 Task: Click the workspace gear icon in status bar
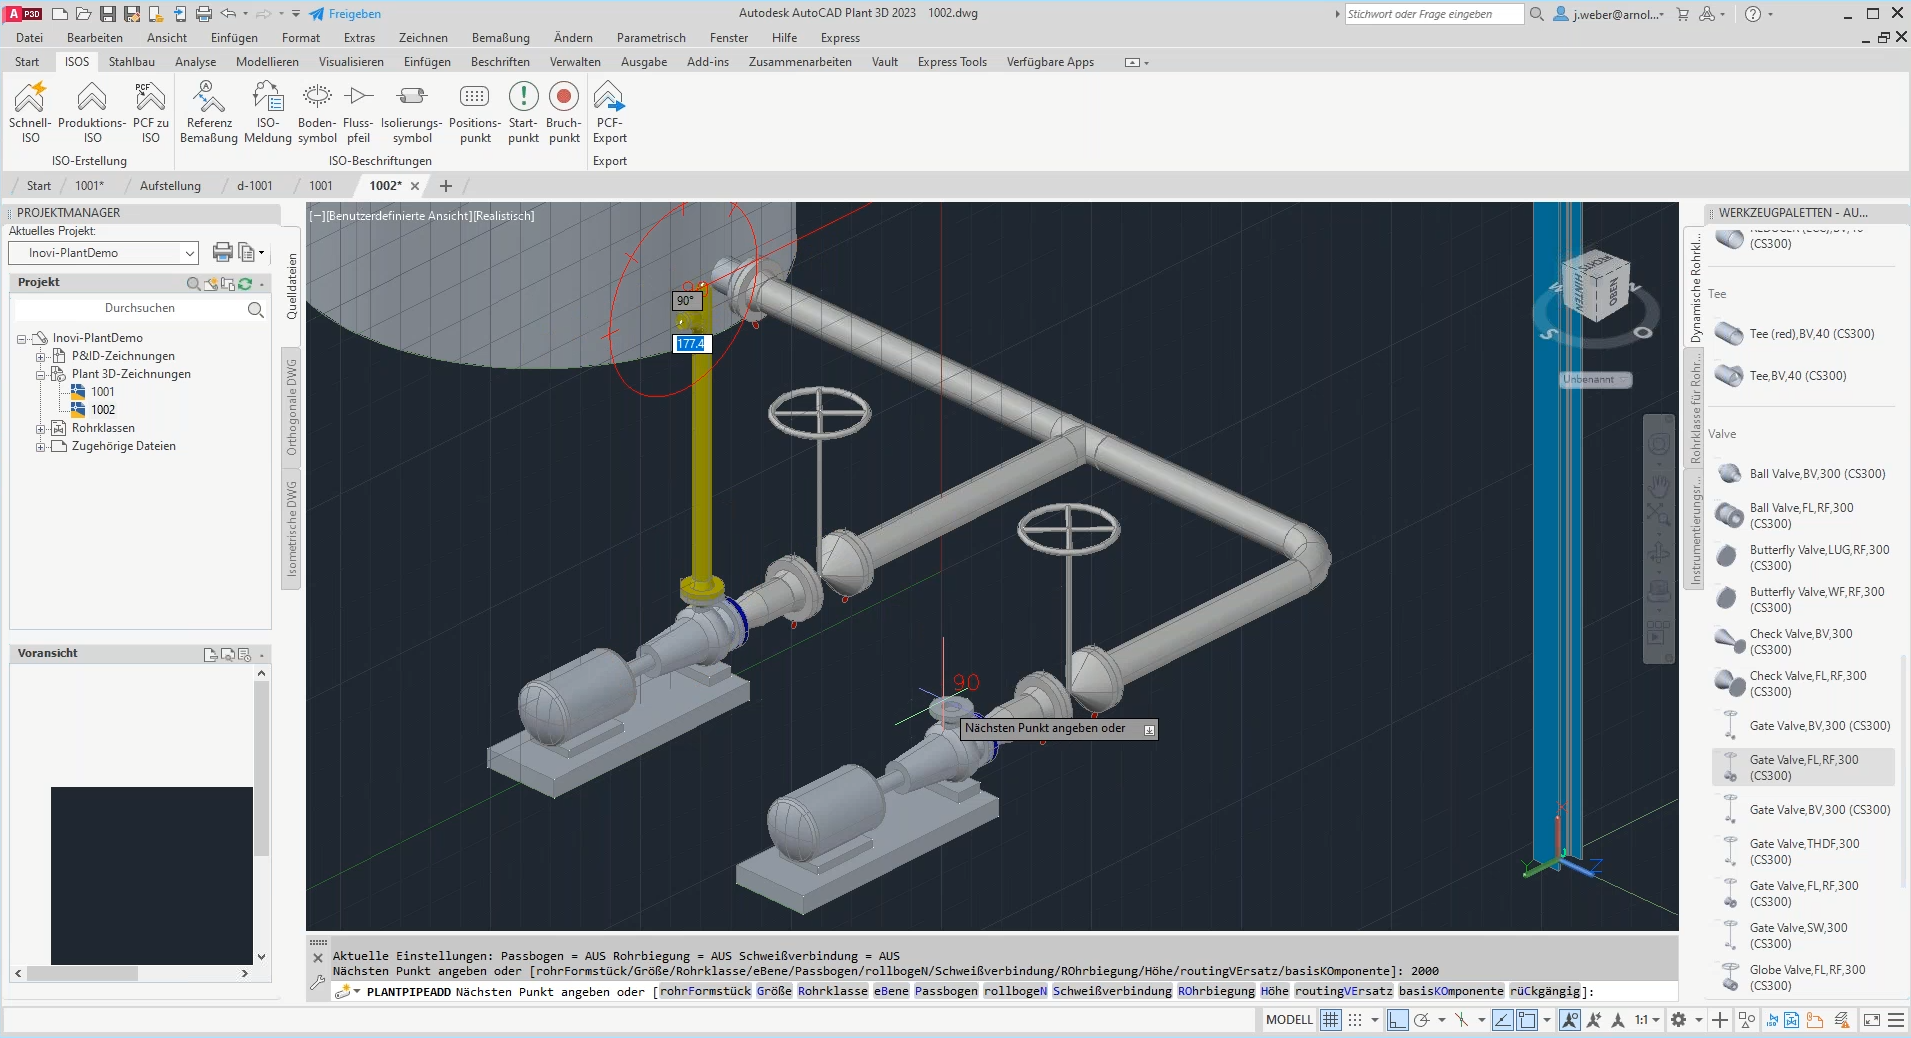click(1679, 1020)
